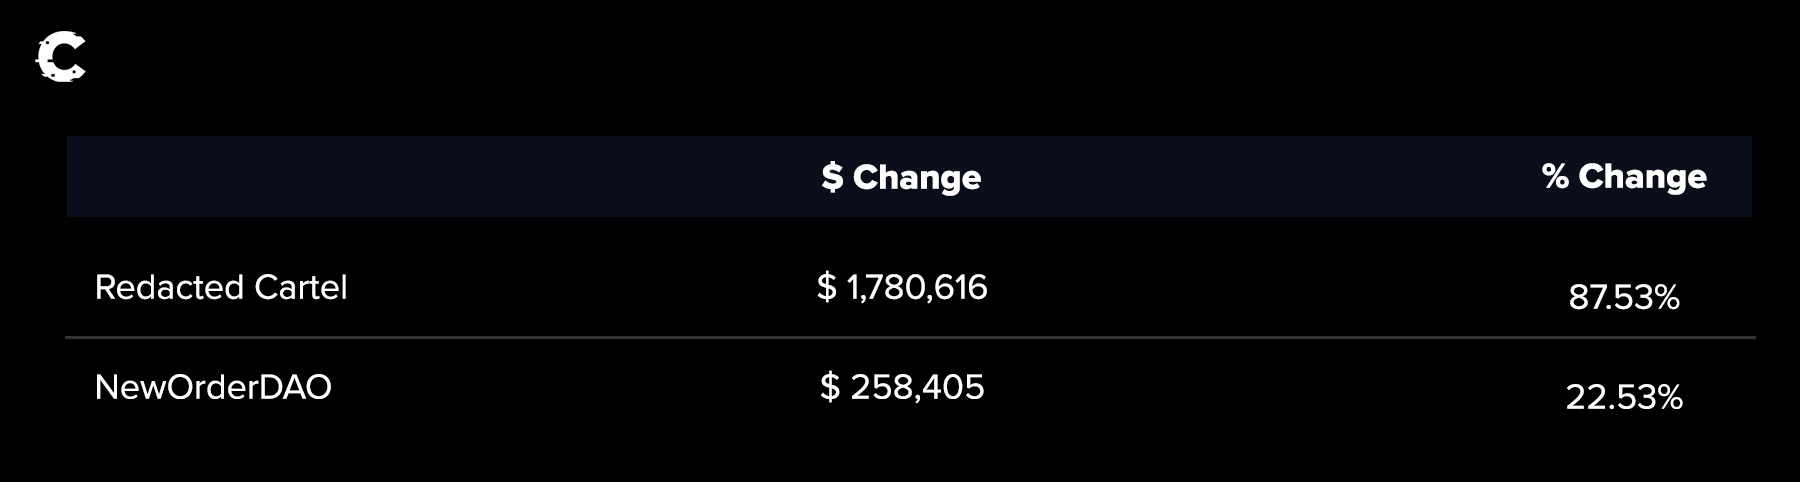Click the white C logo icon
The height and width of the screenshot is (482, 1800).
pos(60,57)
